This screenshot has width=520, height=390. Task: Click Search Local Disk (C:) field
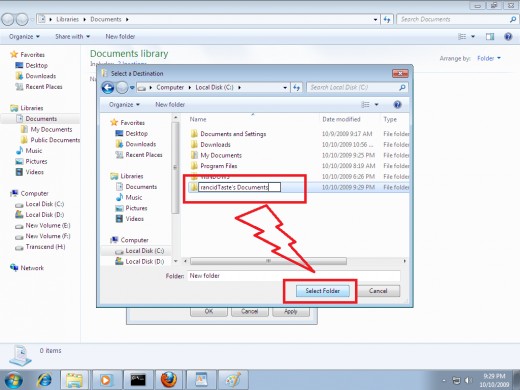coord(357,88)
